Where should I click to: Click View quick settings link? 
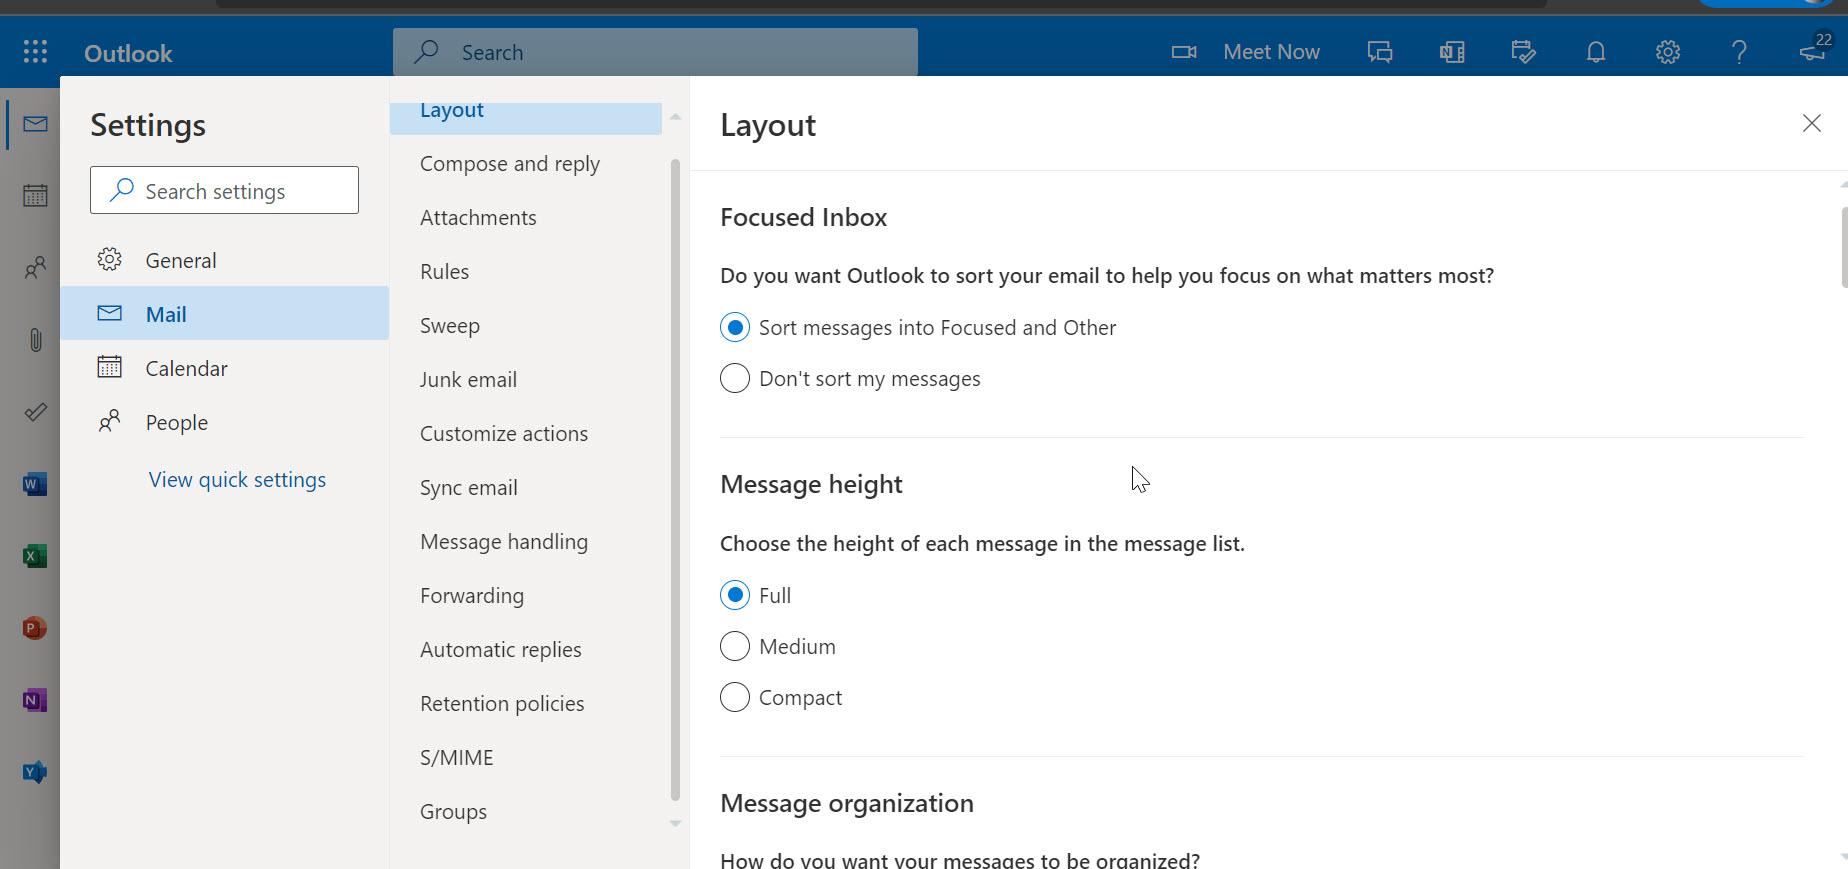237,479
